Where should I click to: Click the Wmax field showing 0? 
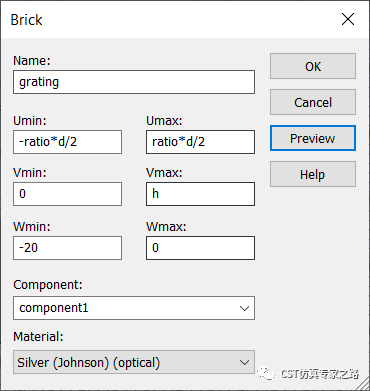pyautogui.click(x=200, y=248)
